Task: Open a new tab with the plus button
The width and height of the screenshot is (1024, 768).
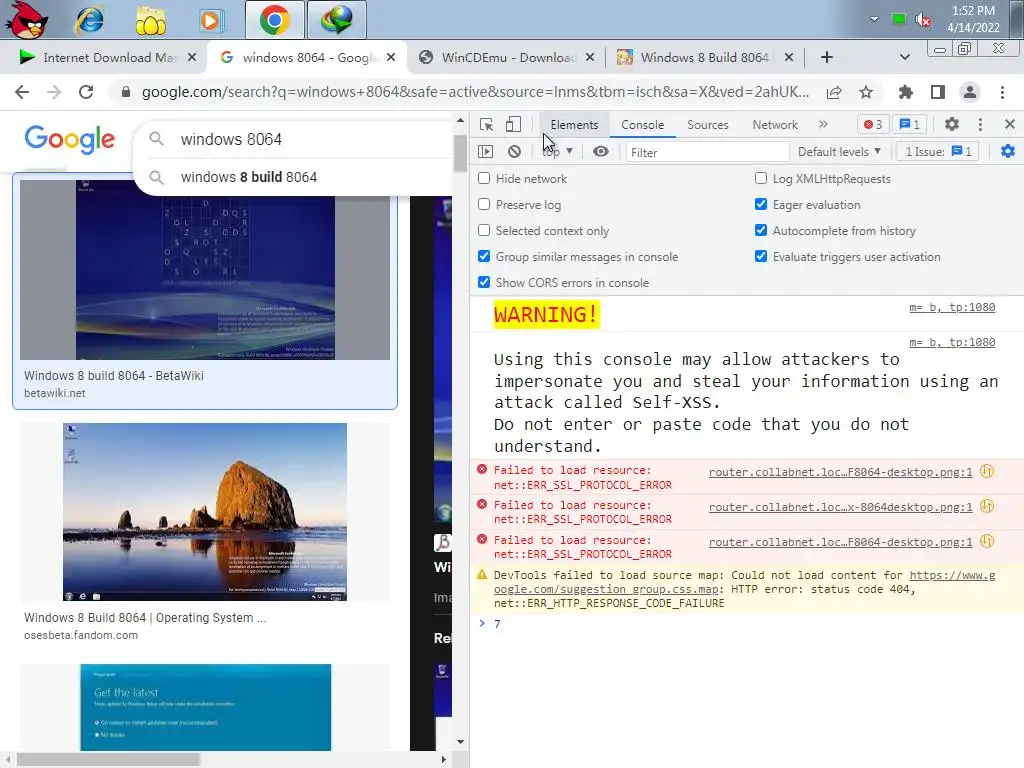Action: coord(826,57)
